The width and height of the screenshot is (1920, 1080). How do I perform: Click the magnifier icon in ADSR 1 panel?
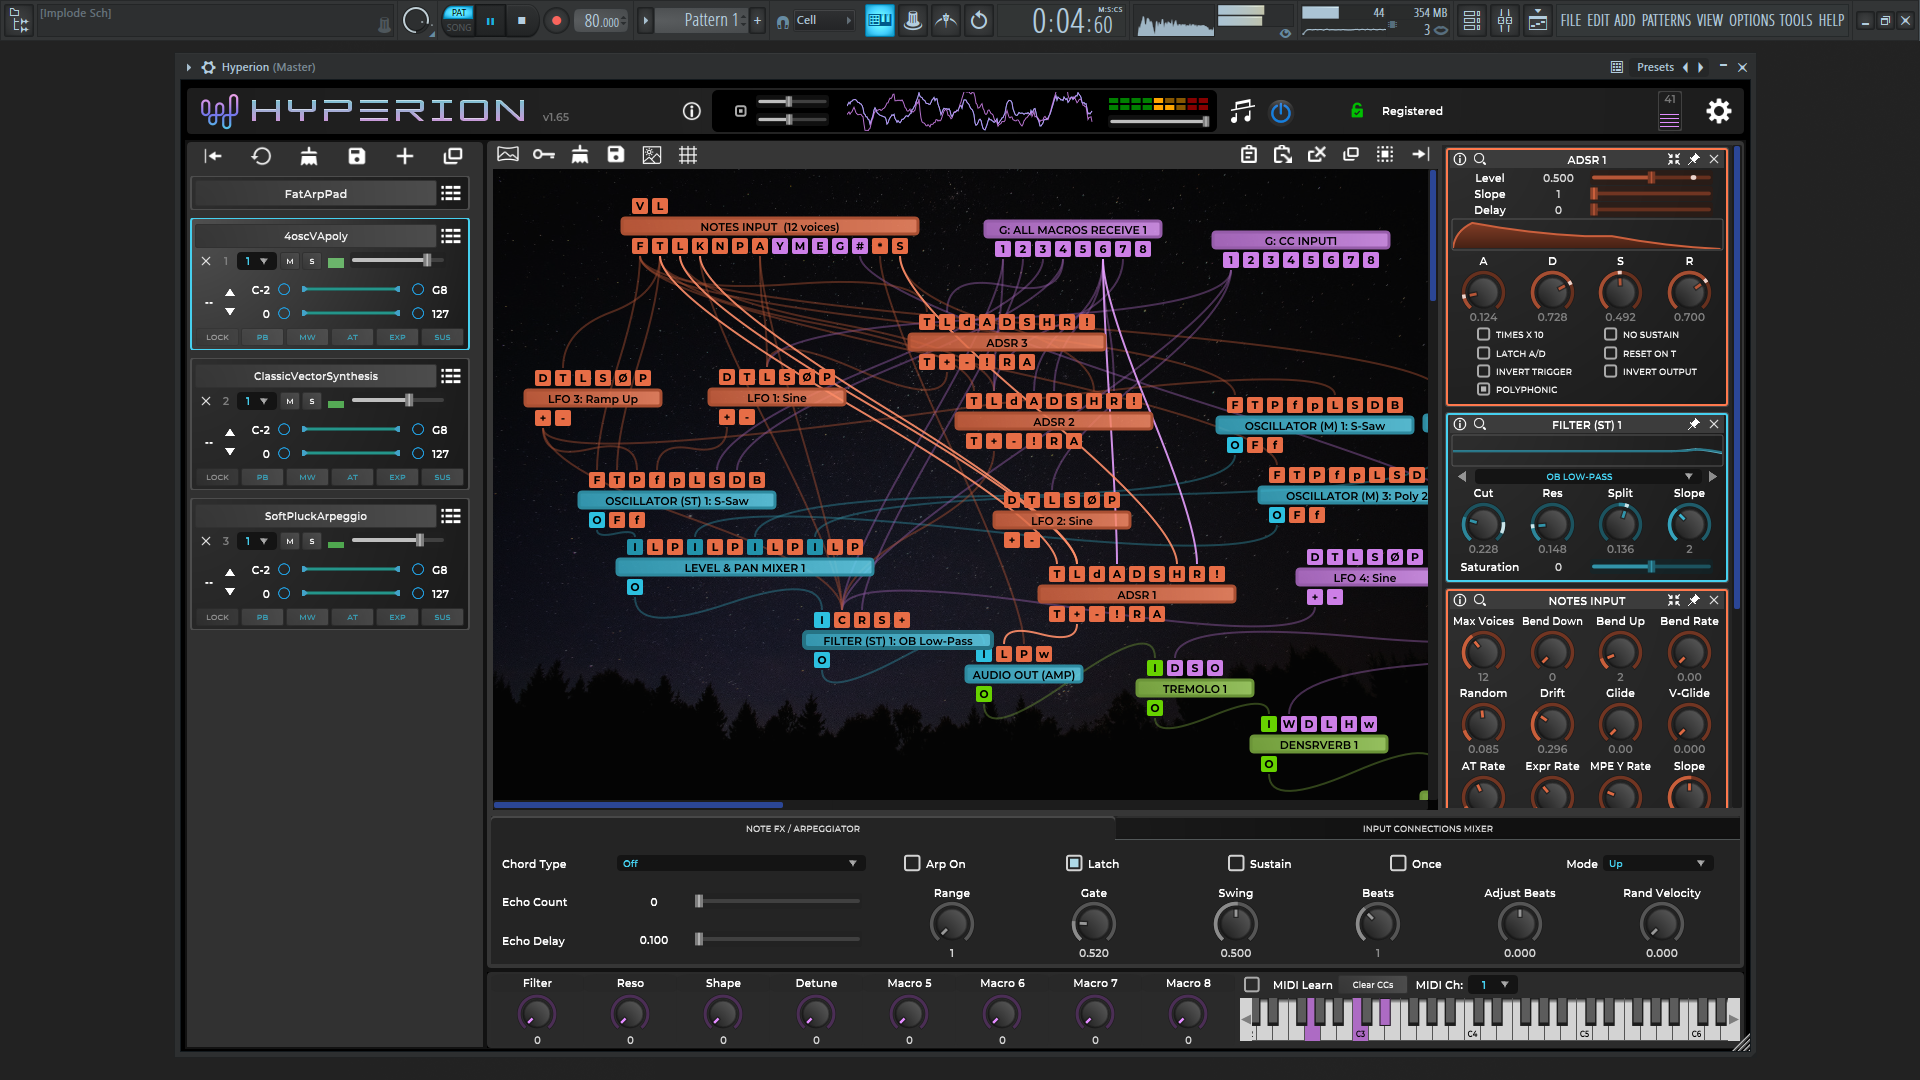pos(1480,160)
